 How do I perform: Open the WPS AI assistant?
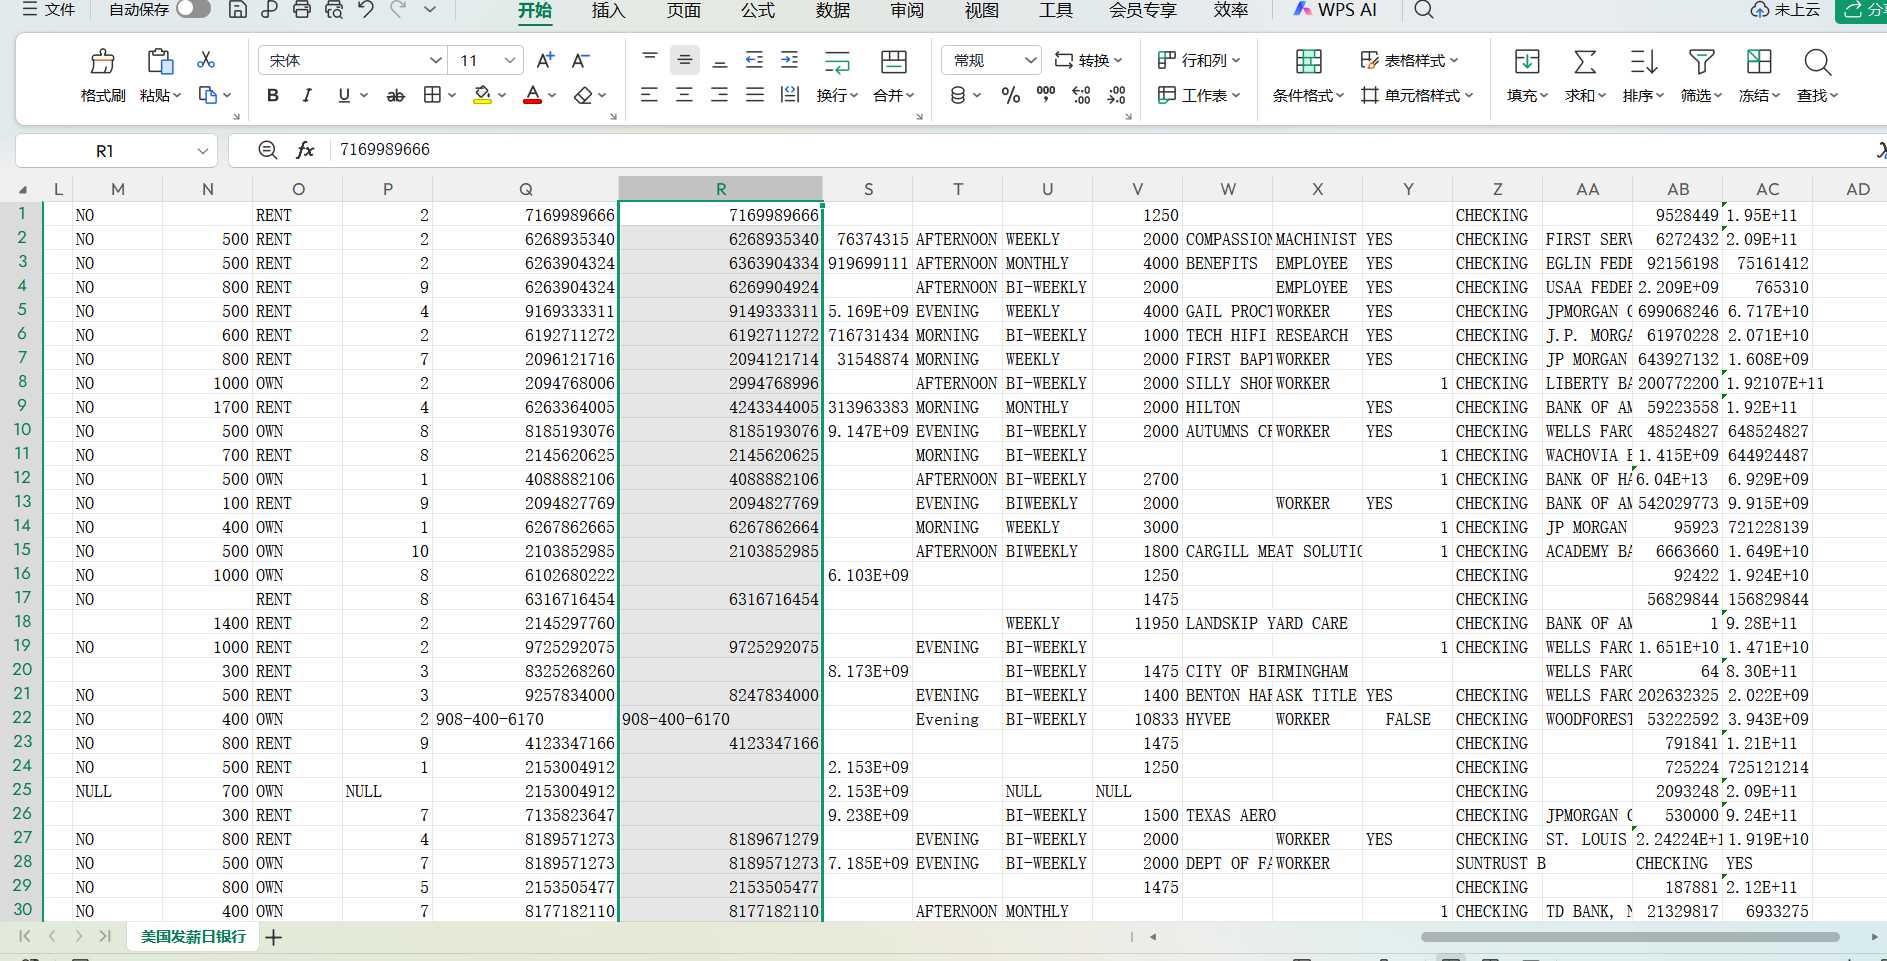pyautogui.click(x=1335, y=10)
